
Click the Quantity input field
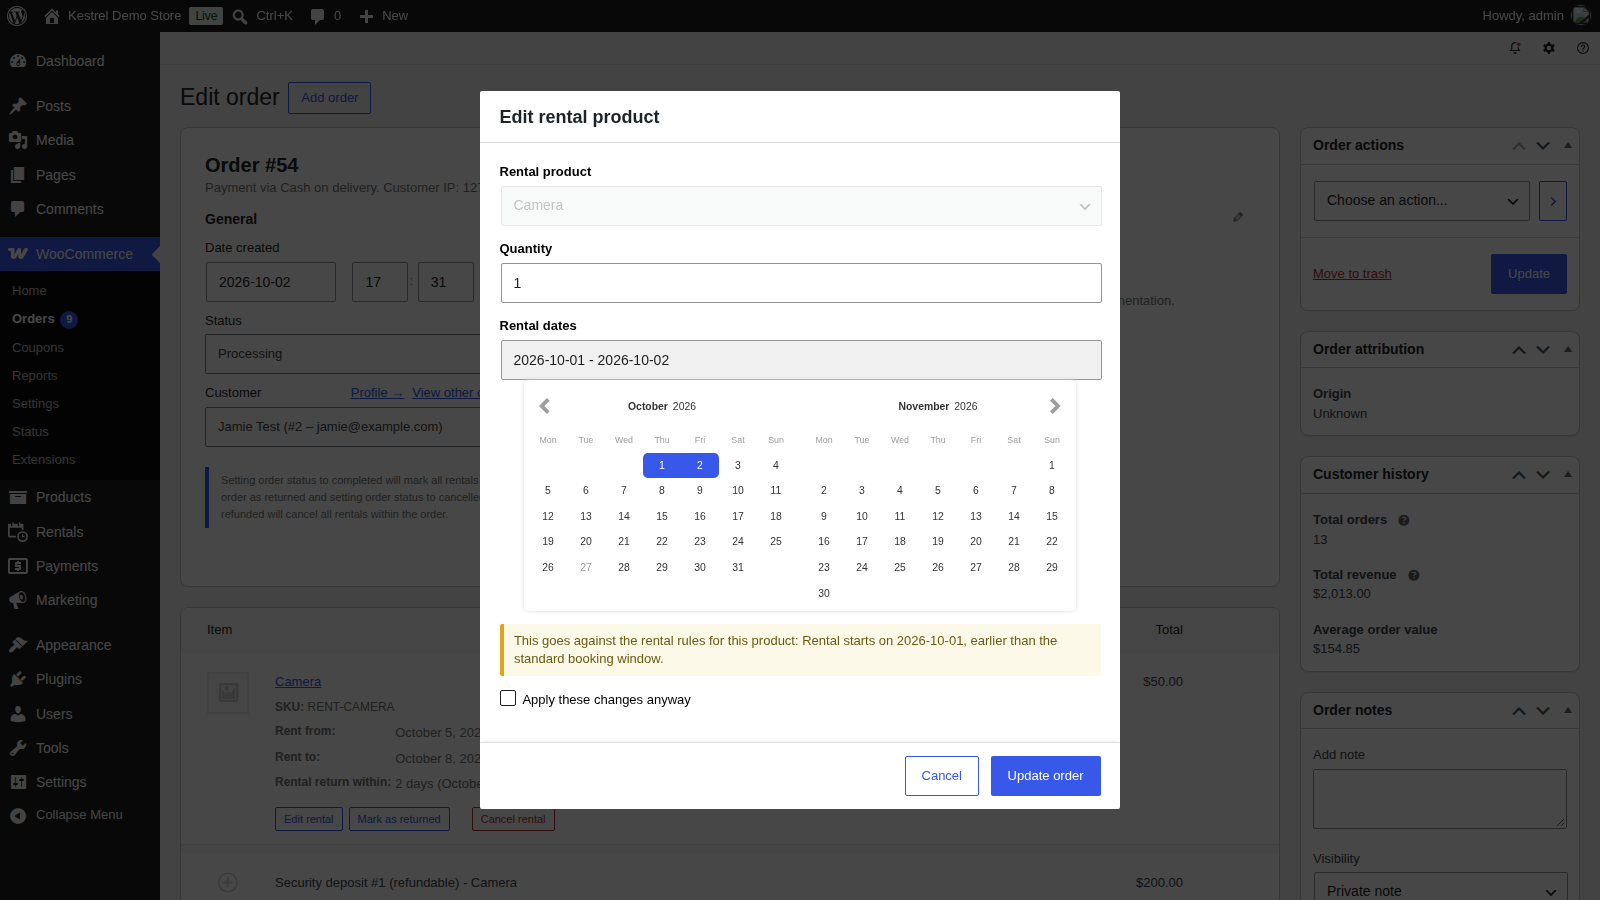(x=801, y=283)
